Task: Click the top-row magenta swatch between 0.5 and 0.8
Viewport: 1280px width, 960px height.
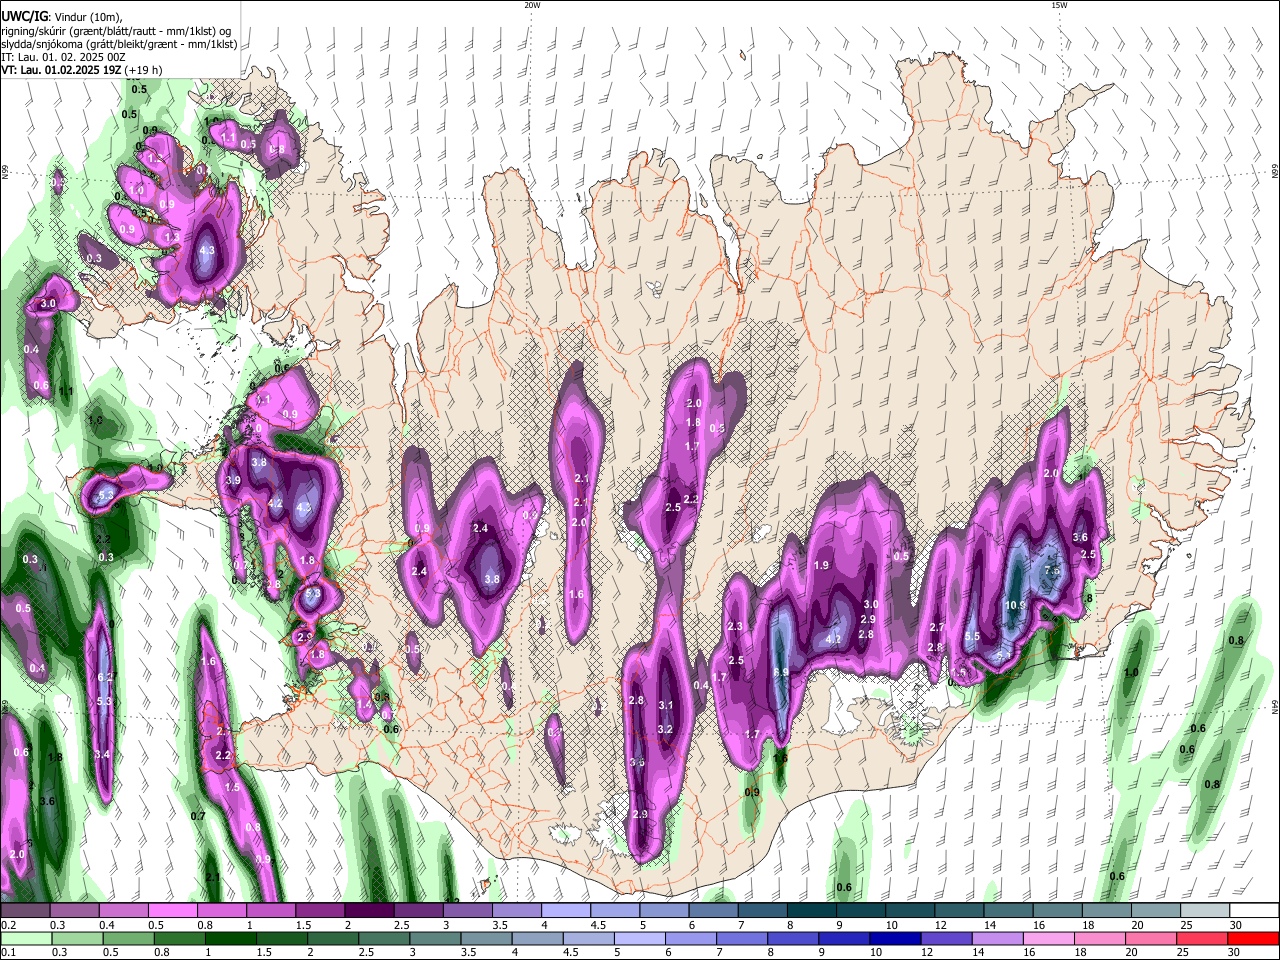Action: 174,911
